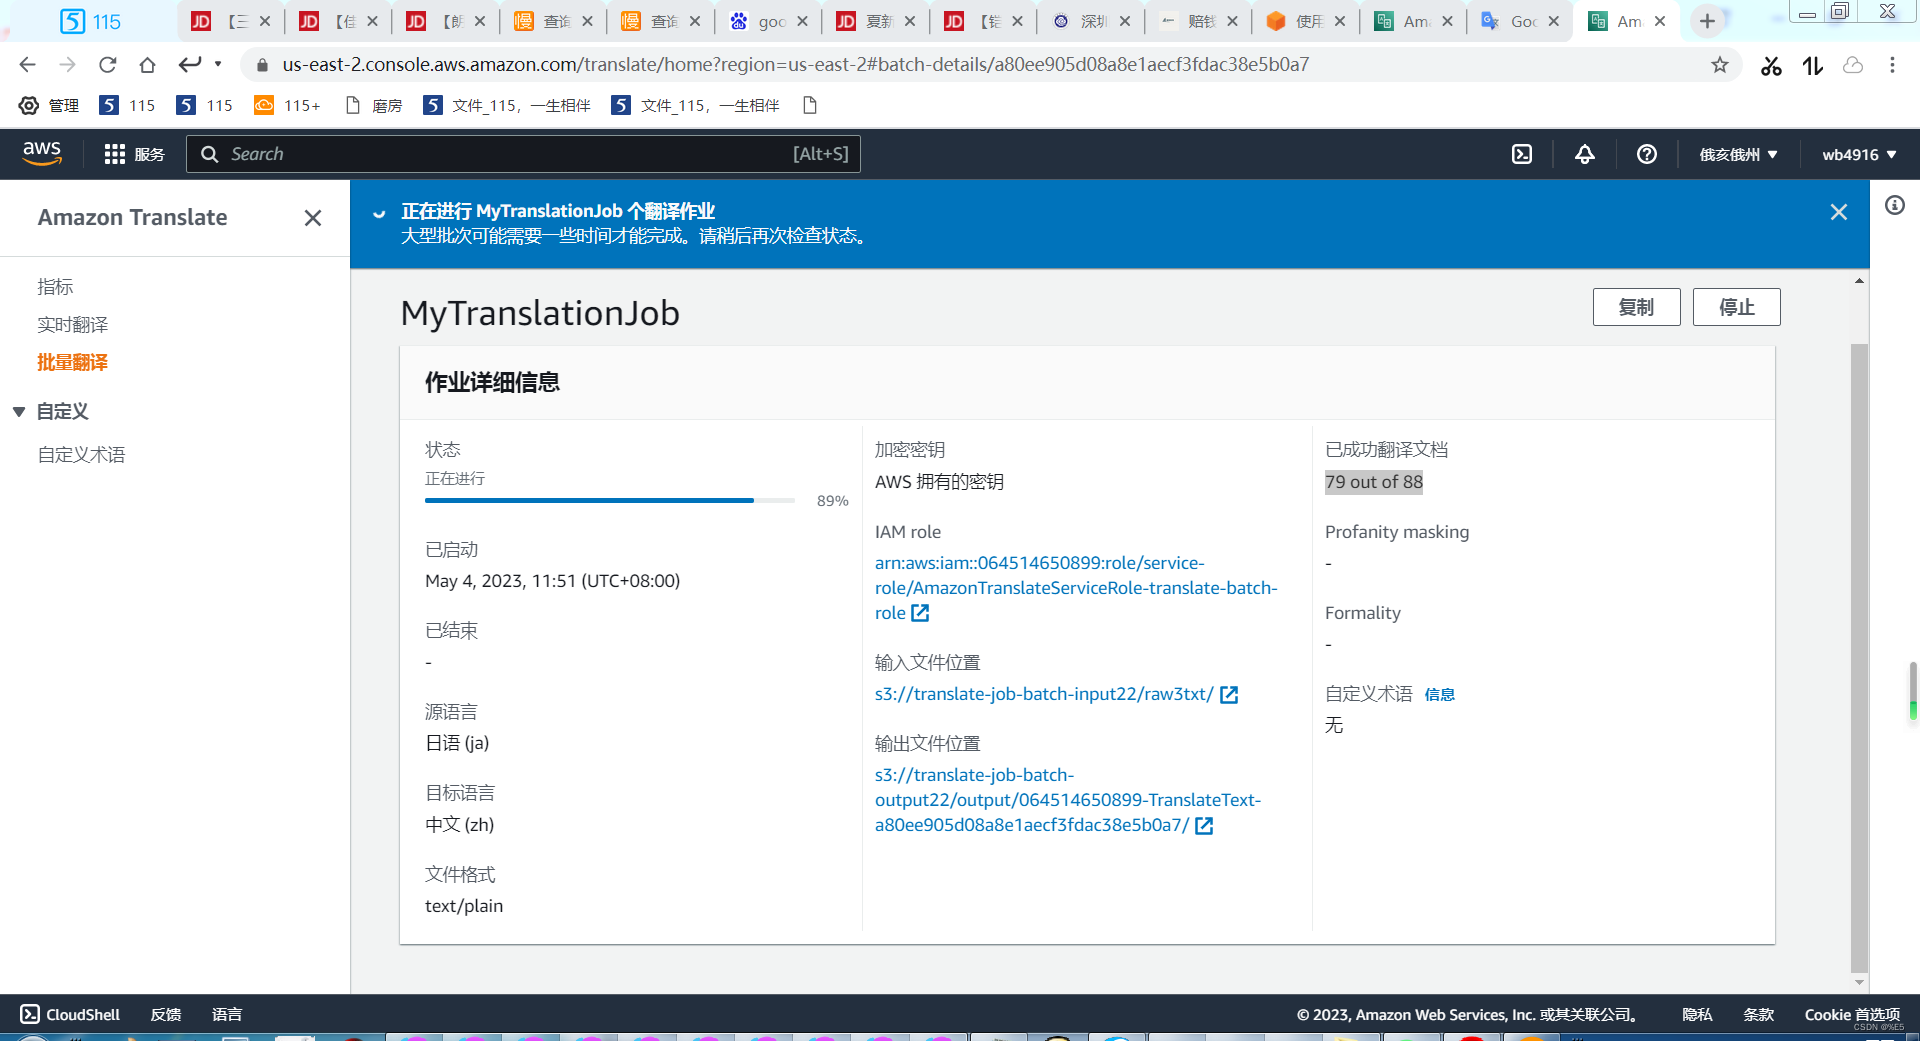Open the 115+ bookmark
The image size is (1920, 1041).
point(288,105)
